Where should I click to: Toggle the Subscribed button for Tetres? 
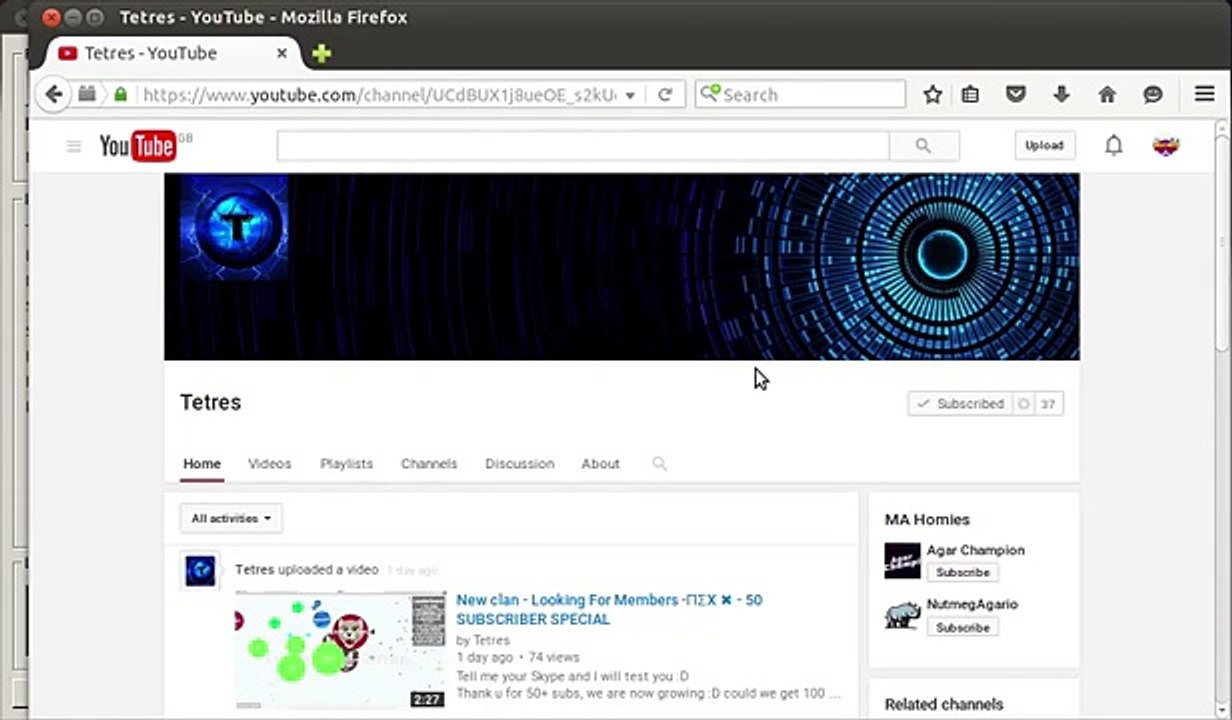click(960, 404)
